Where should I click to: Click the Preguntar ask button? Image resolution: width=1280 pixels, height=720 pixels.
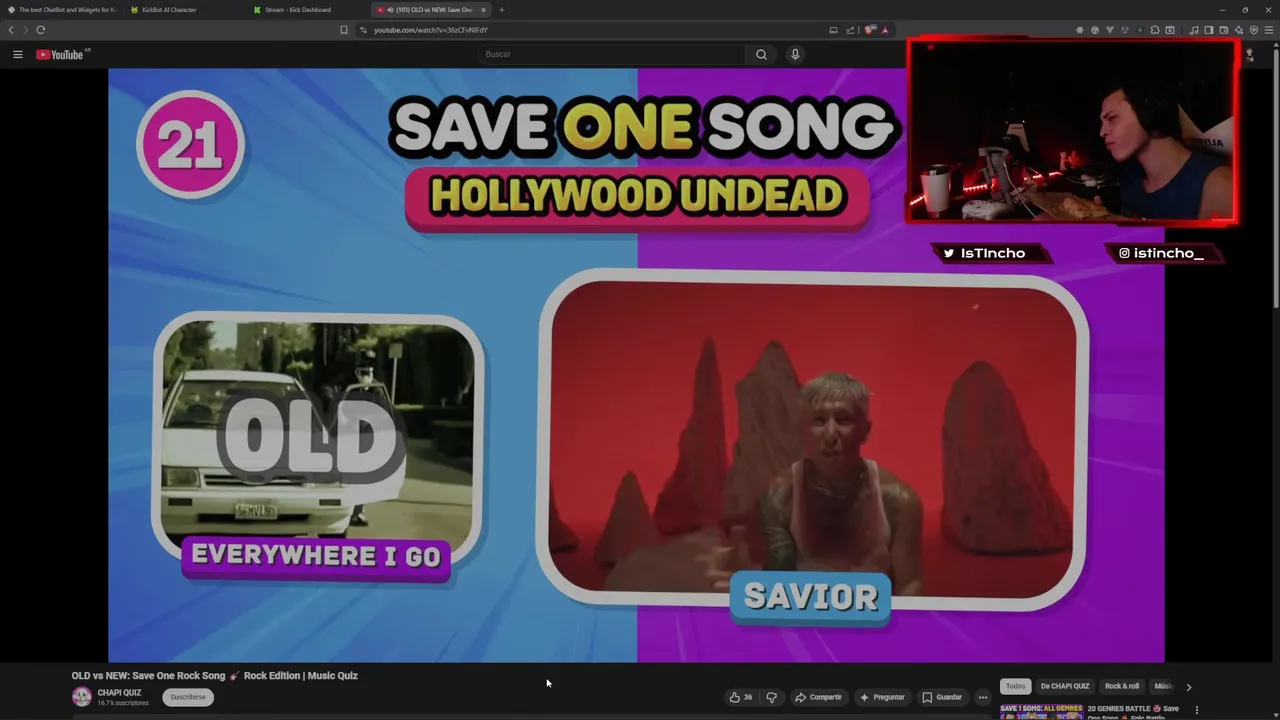tap(882, 697)
